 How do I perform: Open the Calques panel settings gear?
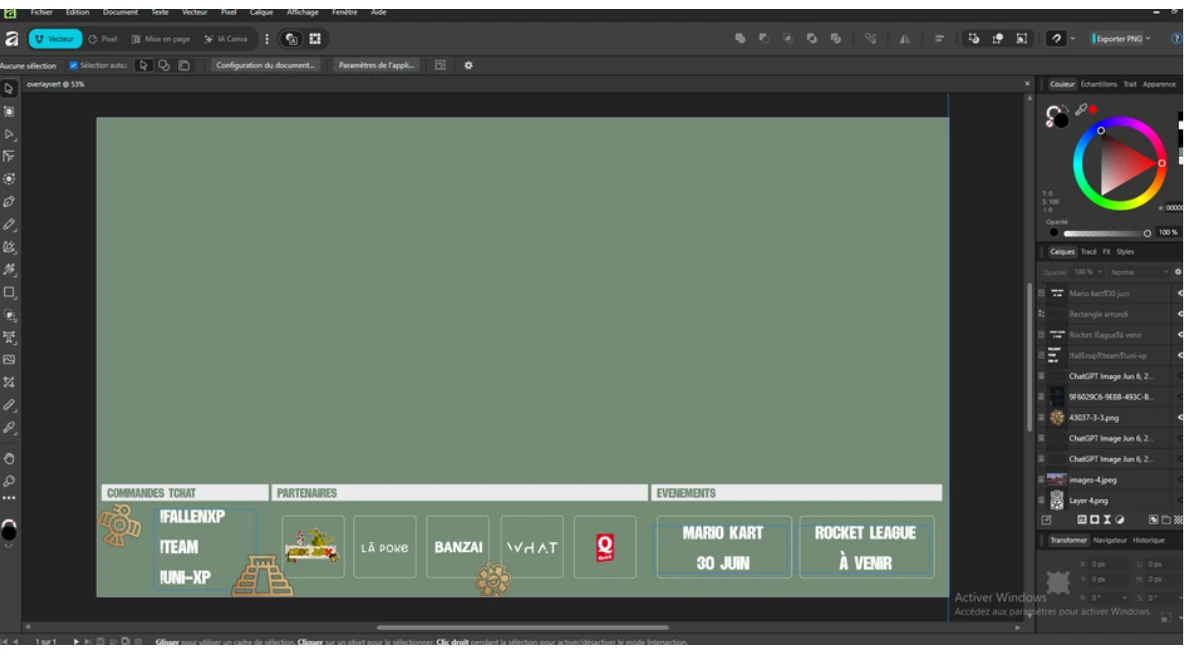pyautogui.click(x=1178, y=272)
